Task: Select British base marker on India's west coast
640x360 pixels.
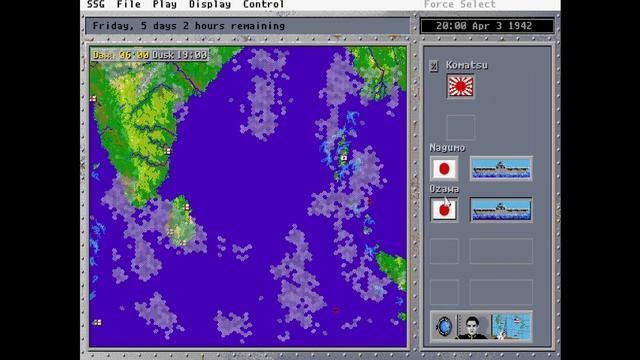Action: (93, 99)
